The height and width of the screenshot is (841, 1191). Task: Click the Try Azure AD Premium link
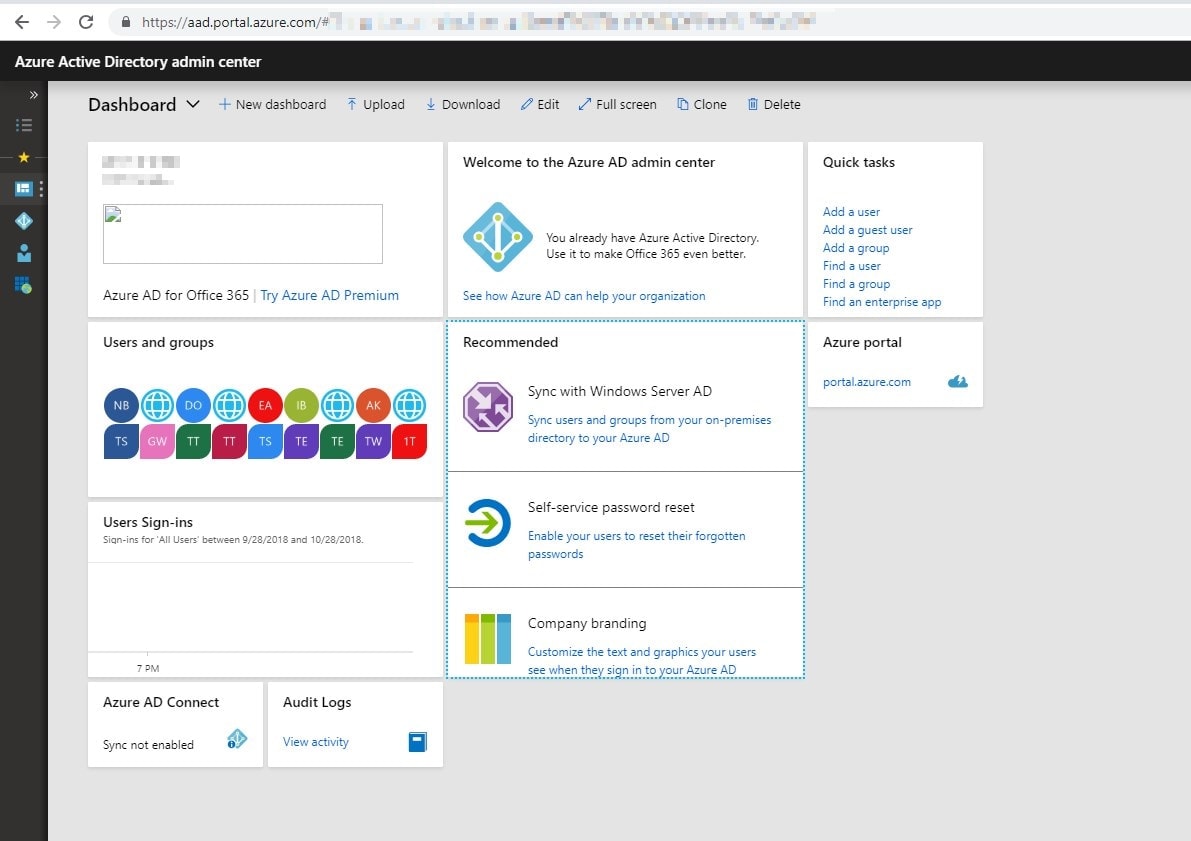click(x=329, y=296)
